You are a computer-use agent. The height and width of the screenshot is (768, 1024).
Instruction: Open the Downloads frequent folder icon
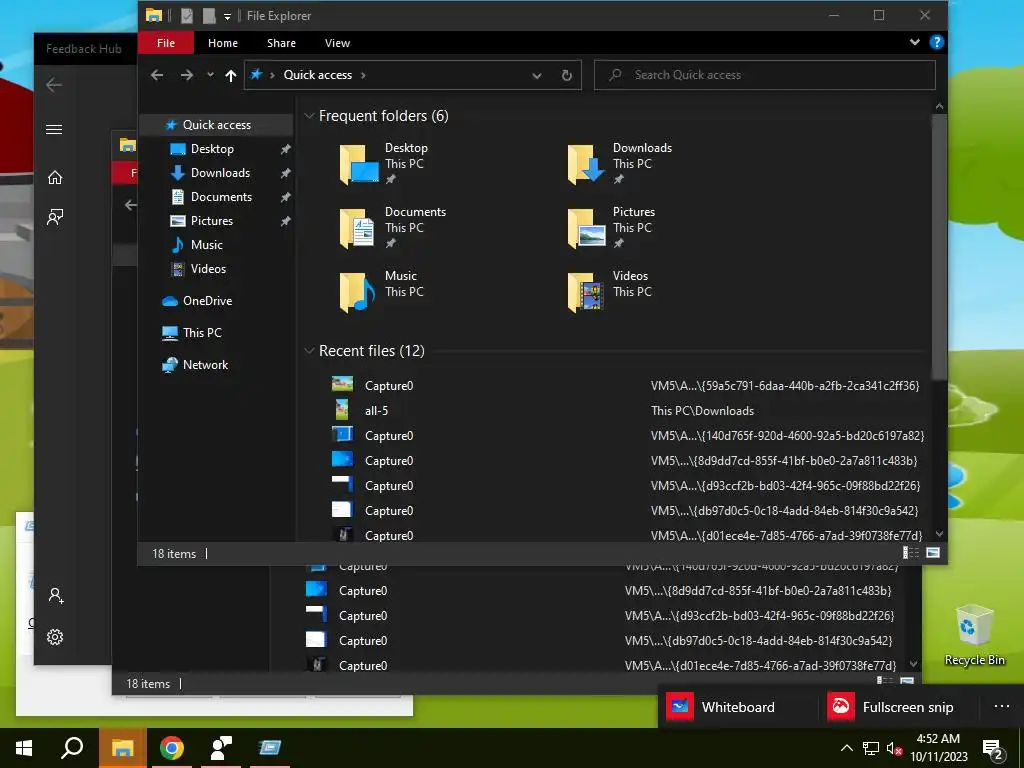coord(586,165)
